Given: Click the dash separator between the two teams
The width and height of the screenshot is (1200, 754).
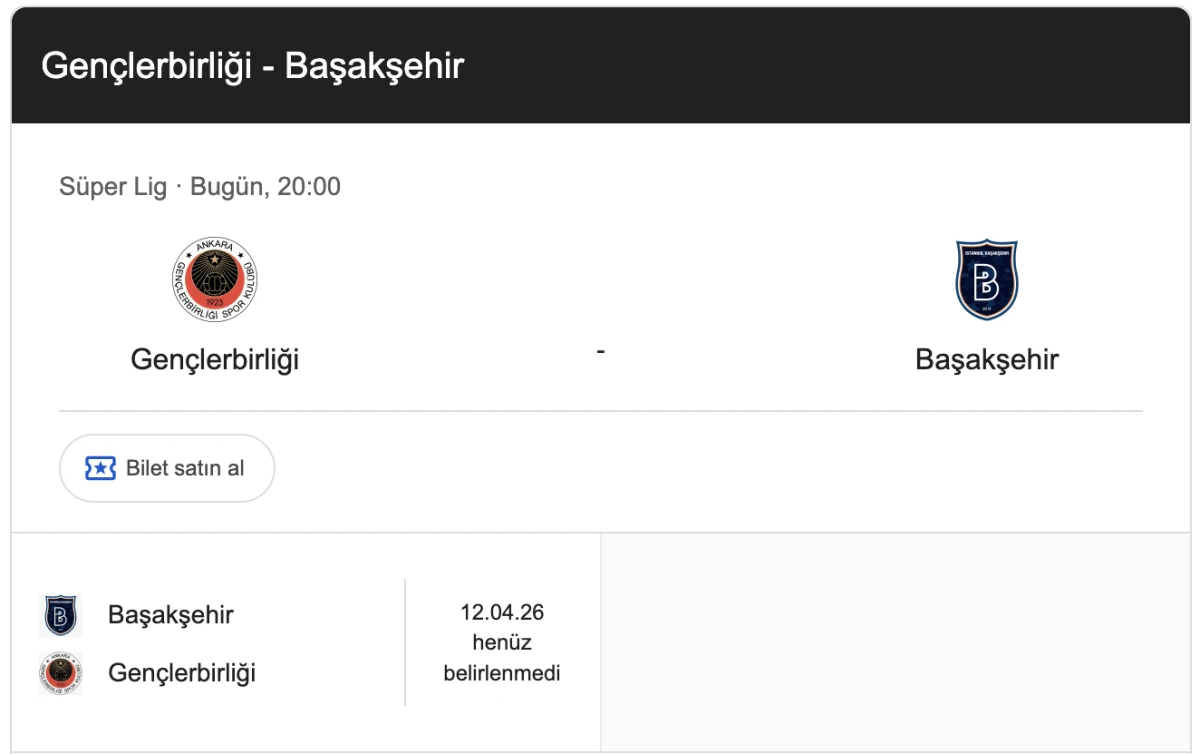Looking at the screenshot, I should 600,351.
